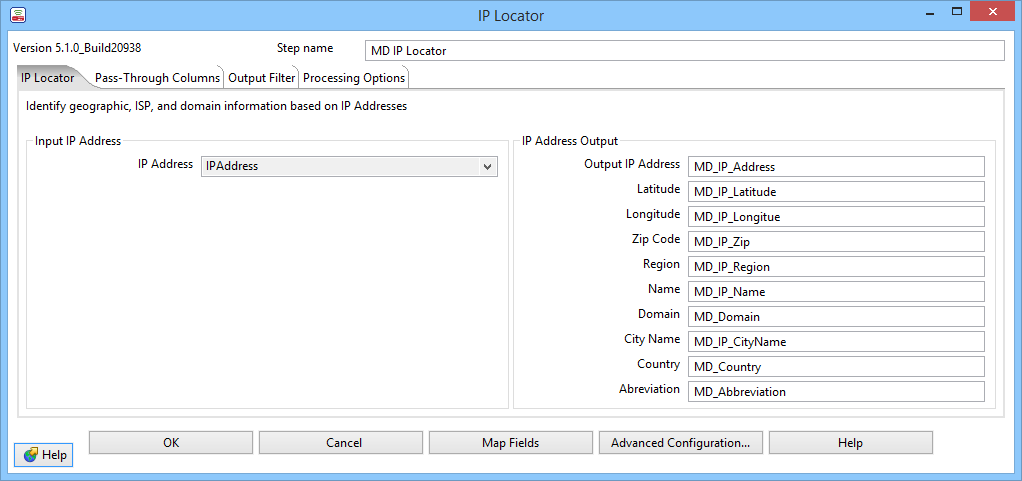Click the plain Help button at right
Image resolution: width=1022 pixels, height=481 pixels.
850,443
